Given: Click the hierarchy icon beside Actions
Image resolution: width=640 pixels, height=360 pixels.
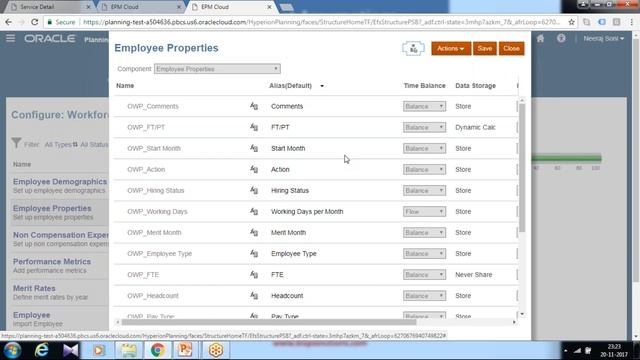Looking at the screenshot, I should (x=413, y=49).
